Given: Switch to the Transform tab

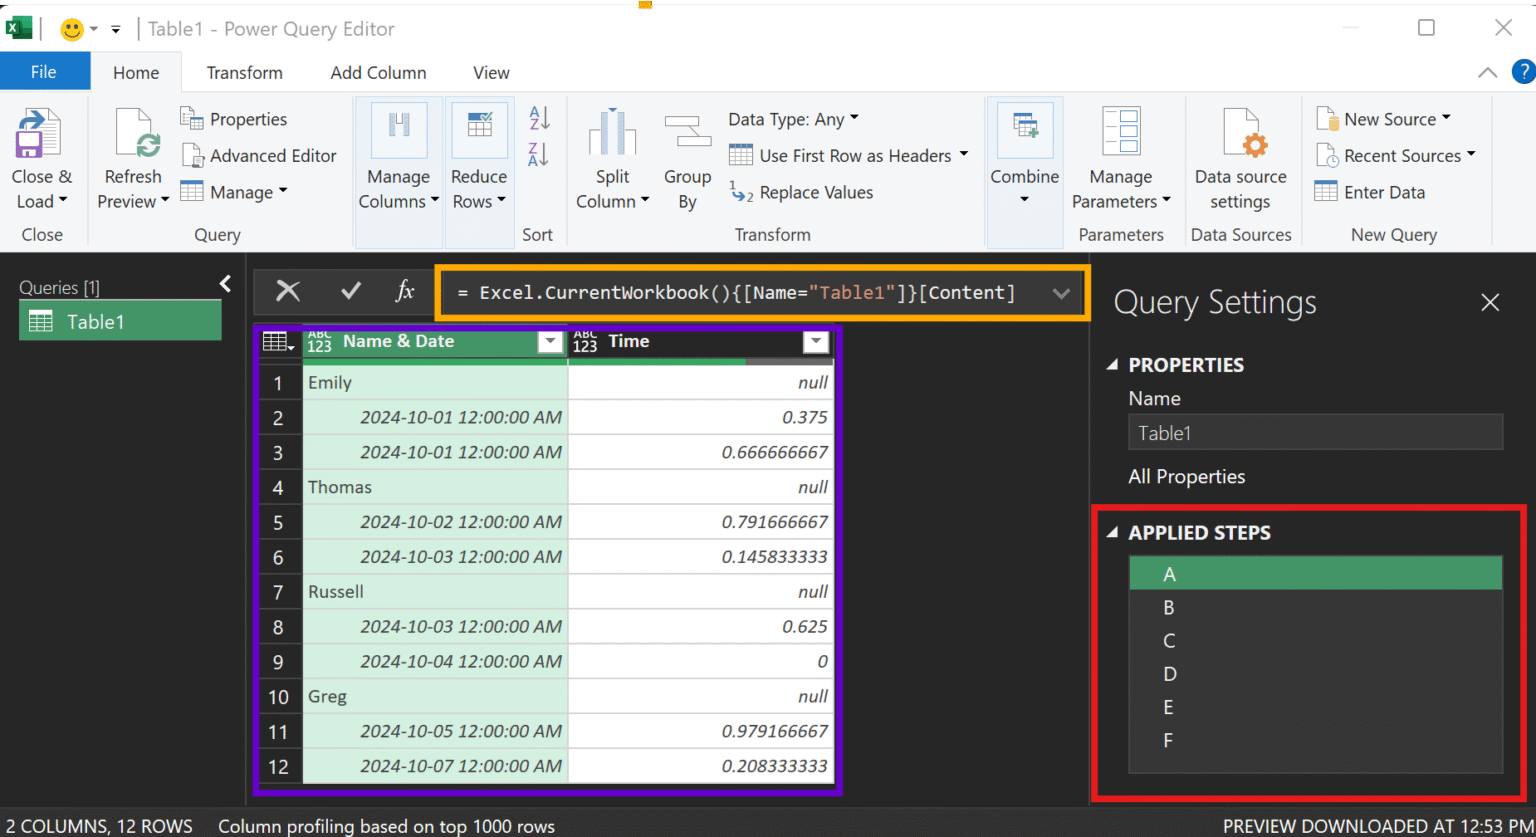Looking at the screenshot, I should 243,72.
